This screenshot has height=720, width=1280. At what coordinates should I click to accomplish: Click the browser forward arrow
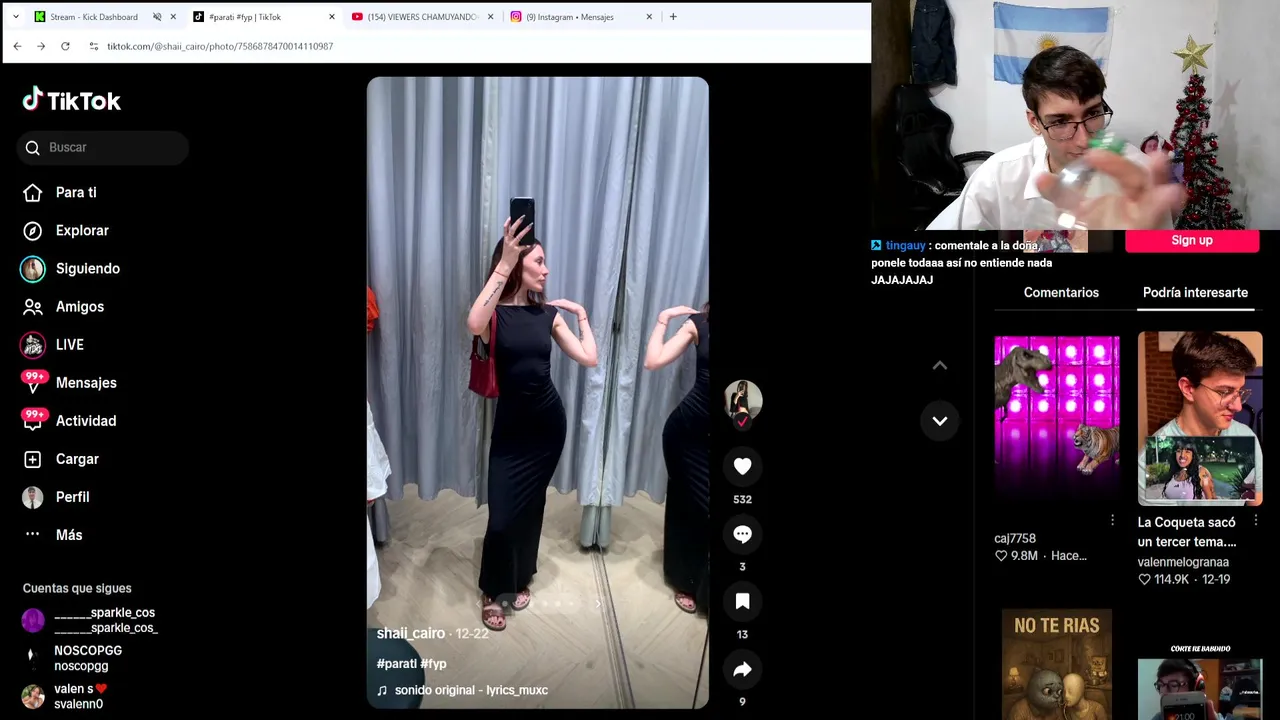(41, 47)
